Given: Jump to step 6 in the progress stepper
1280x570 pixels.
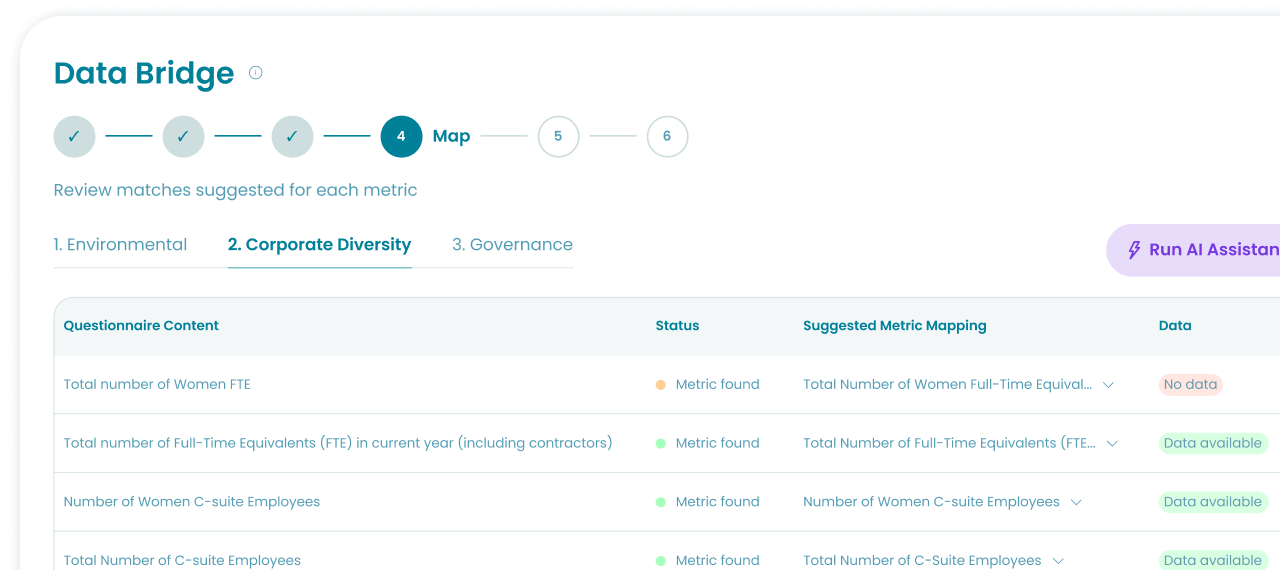Looking at the screenshot, I should coord(667,137).
